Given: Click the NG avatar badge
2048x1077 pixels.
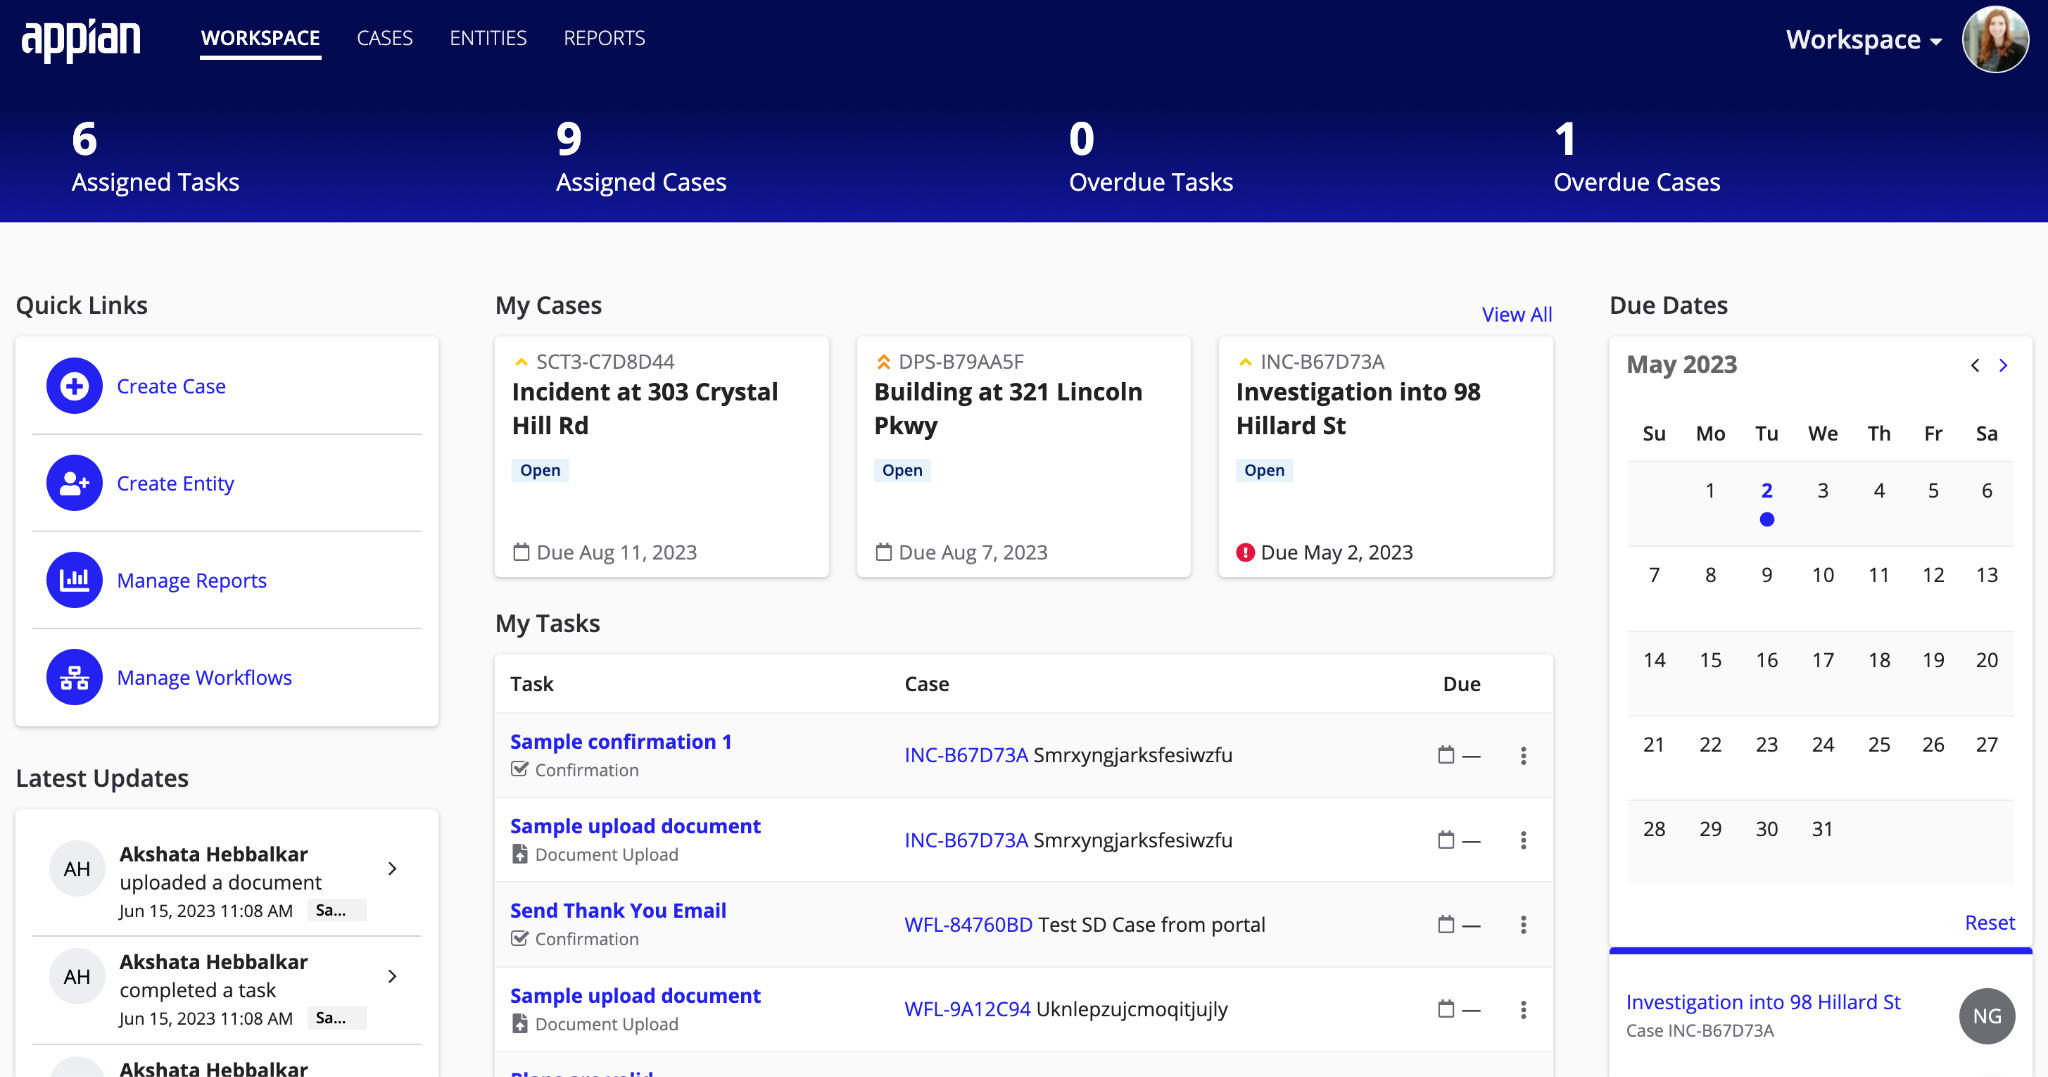Looking at the screenshot, I should [1986, 1016].
